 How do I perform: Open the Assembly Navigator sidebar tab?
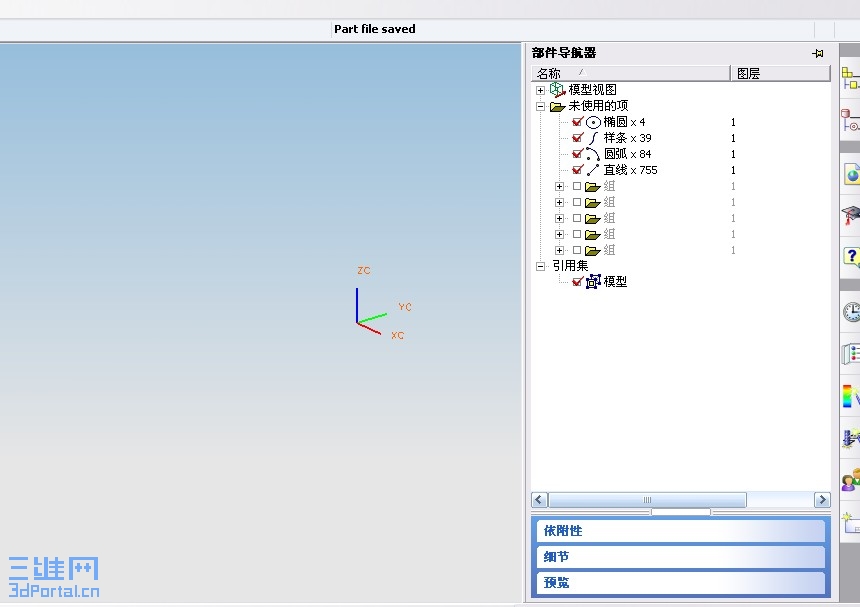[850, 78]
